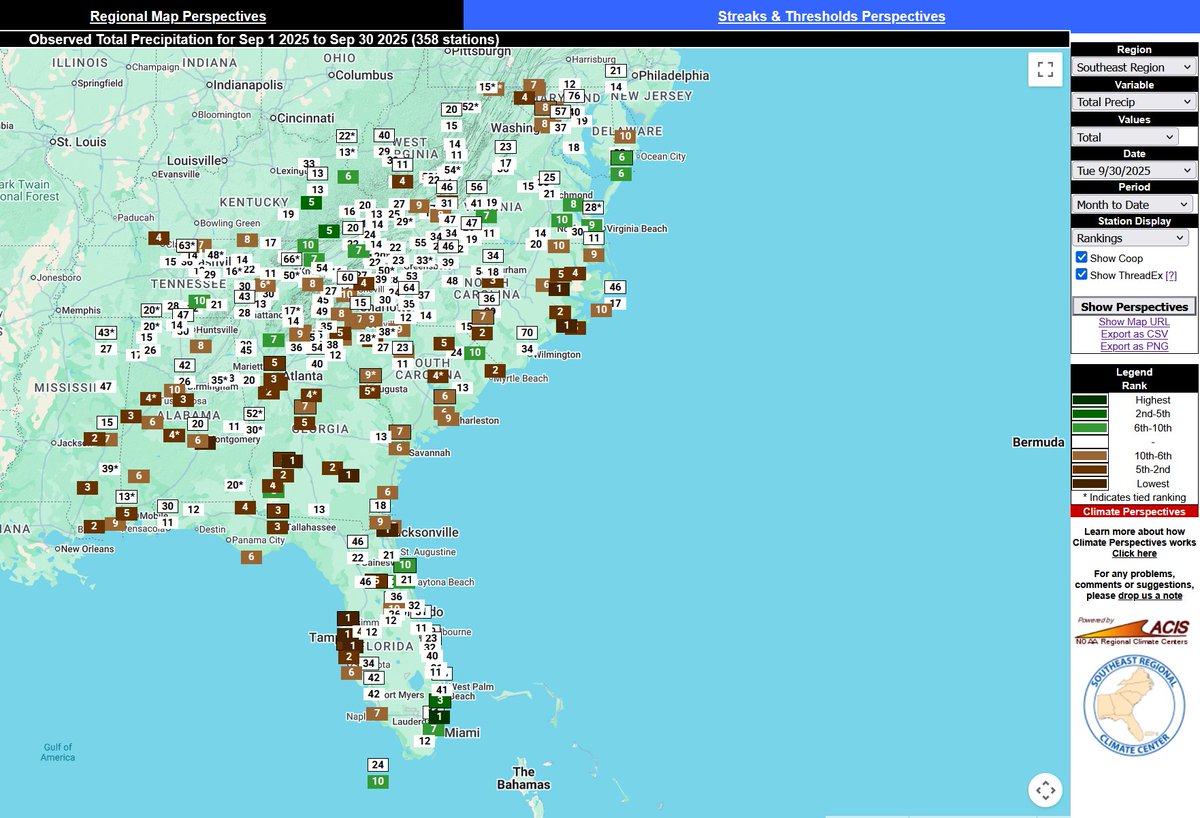Toggle the Show Coop checkbox

pos(1082,258)
